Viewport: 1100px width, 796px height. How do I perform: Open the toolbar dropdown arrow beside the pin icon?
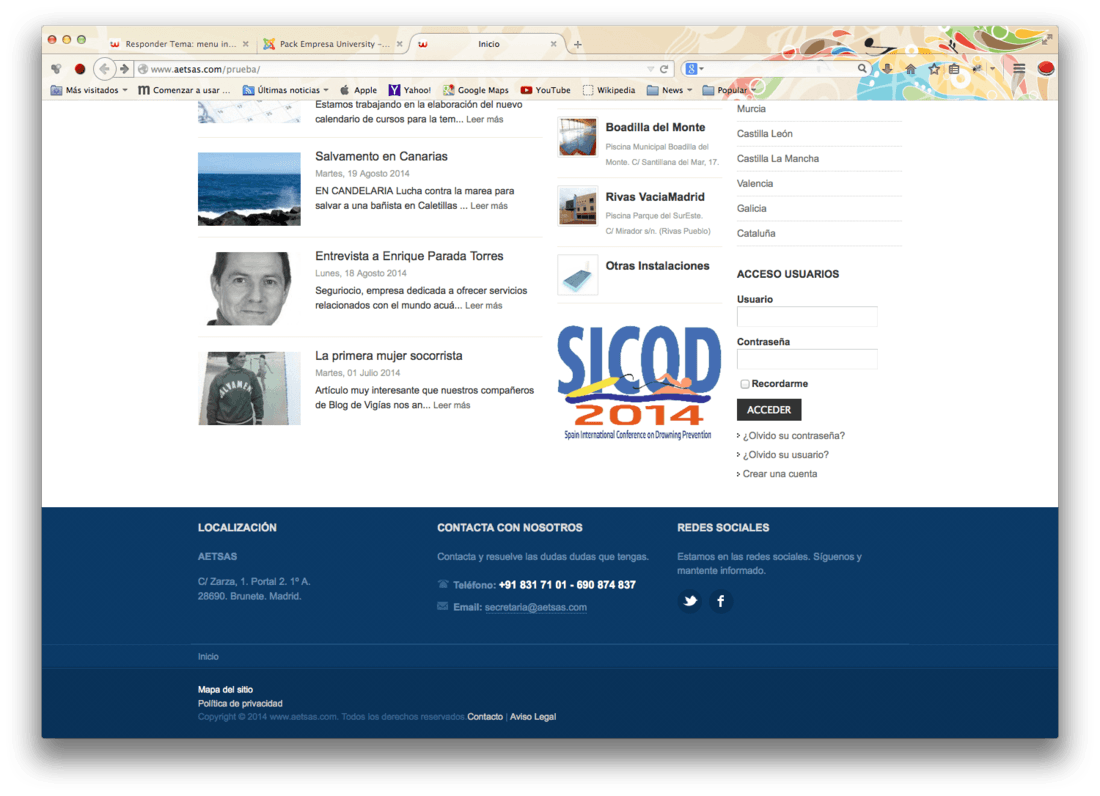(992, 69)
